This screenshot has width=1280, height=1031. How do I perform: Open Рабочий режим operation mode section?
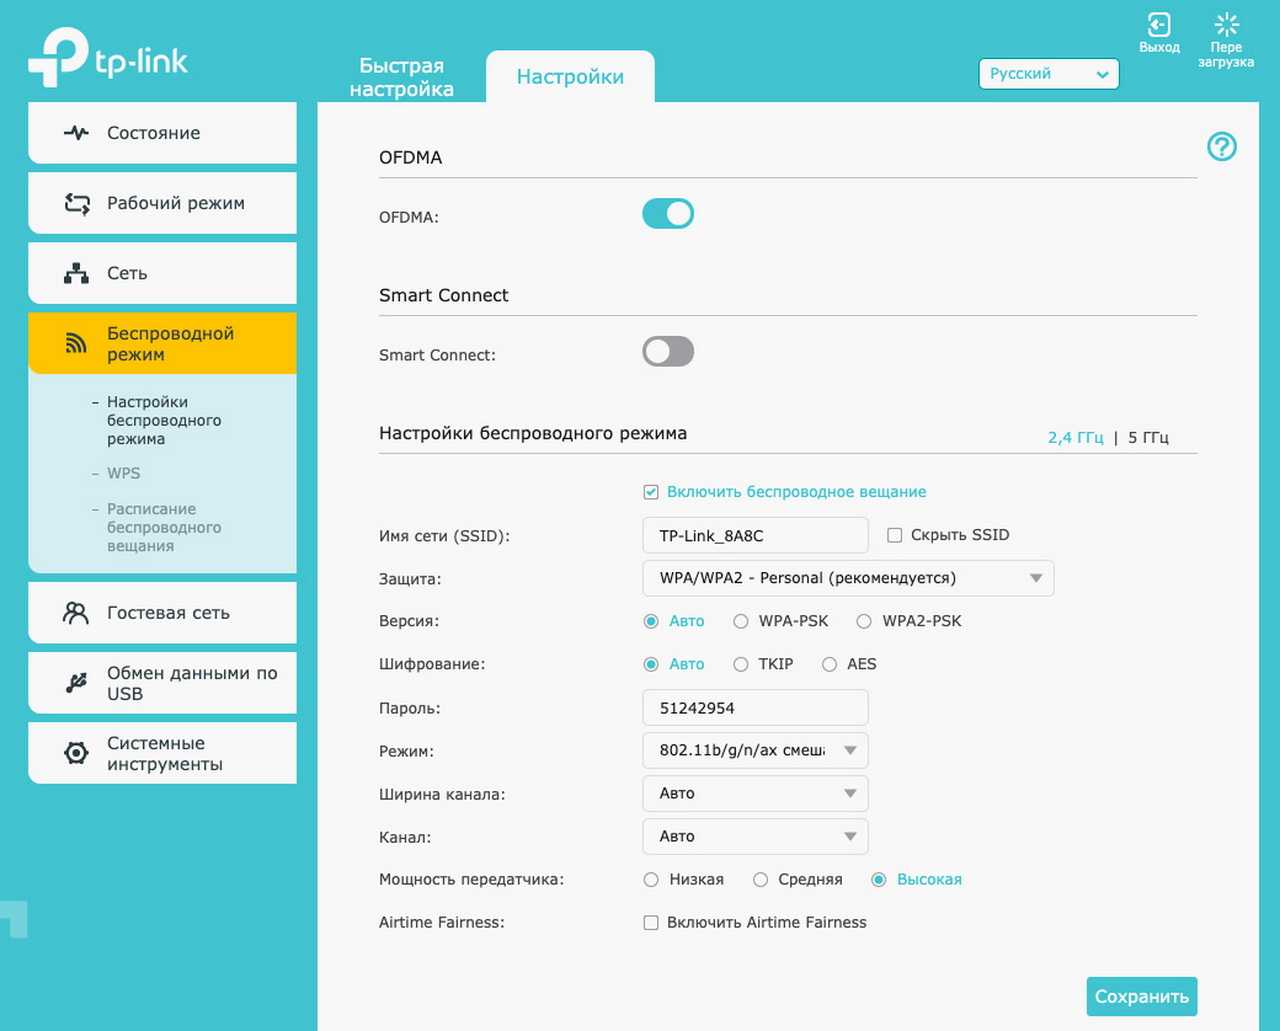pyautogui.click(x=163, y=203)
